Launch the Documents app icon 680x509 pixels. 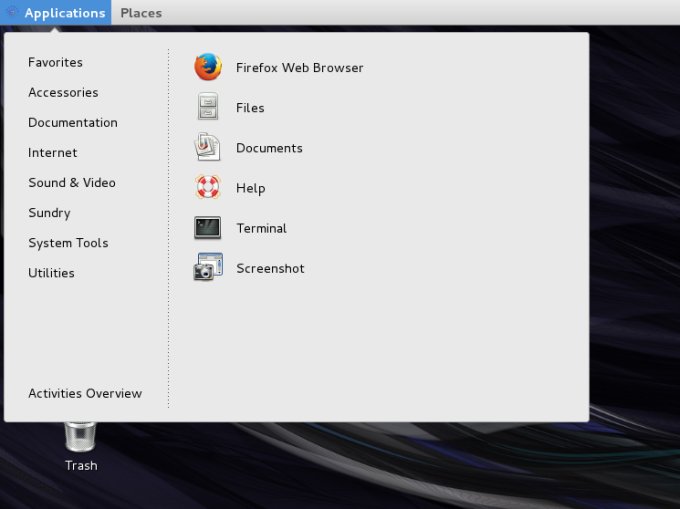[207, 148]
